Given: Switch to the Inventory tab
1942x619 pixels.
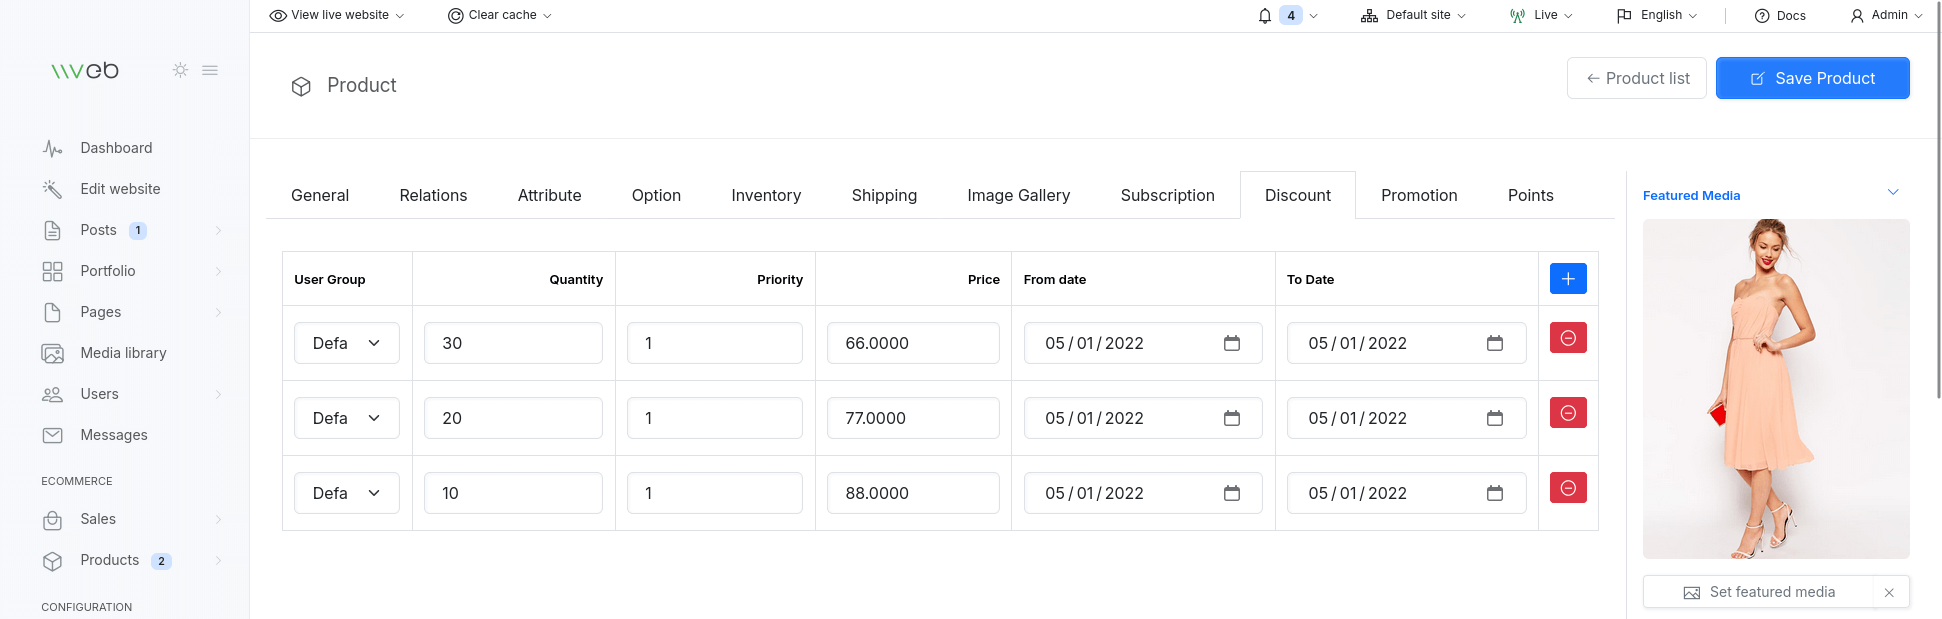Looking at the screenshot, I should (765, 195).
